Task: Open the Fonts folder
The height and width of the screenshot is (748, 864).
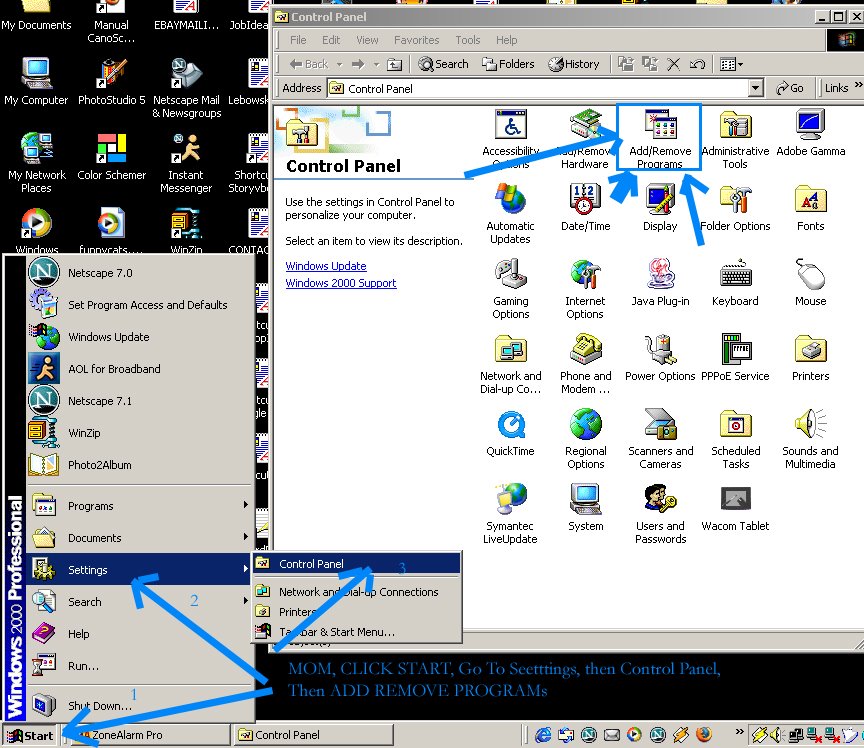Action: pos(810,207)
